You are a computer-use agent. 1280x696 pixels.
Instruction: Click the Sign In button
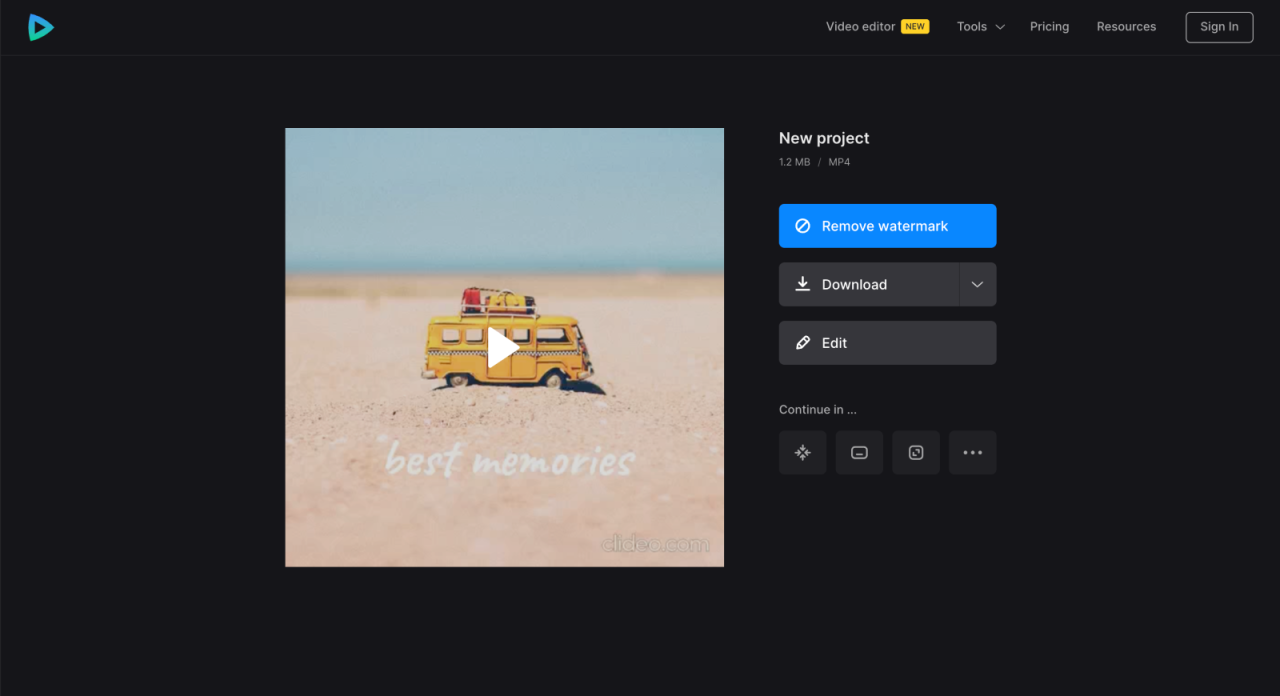1218,27
